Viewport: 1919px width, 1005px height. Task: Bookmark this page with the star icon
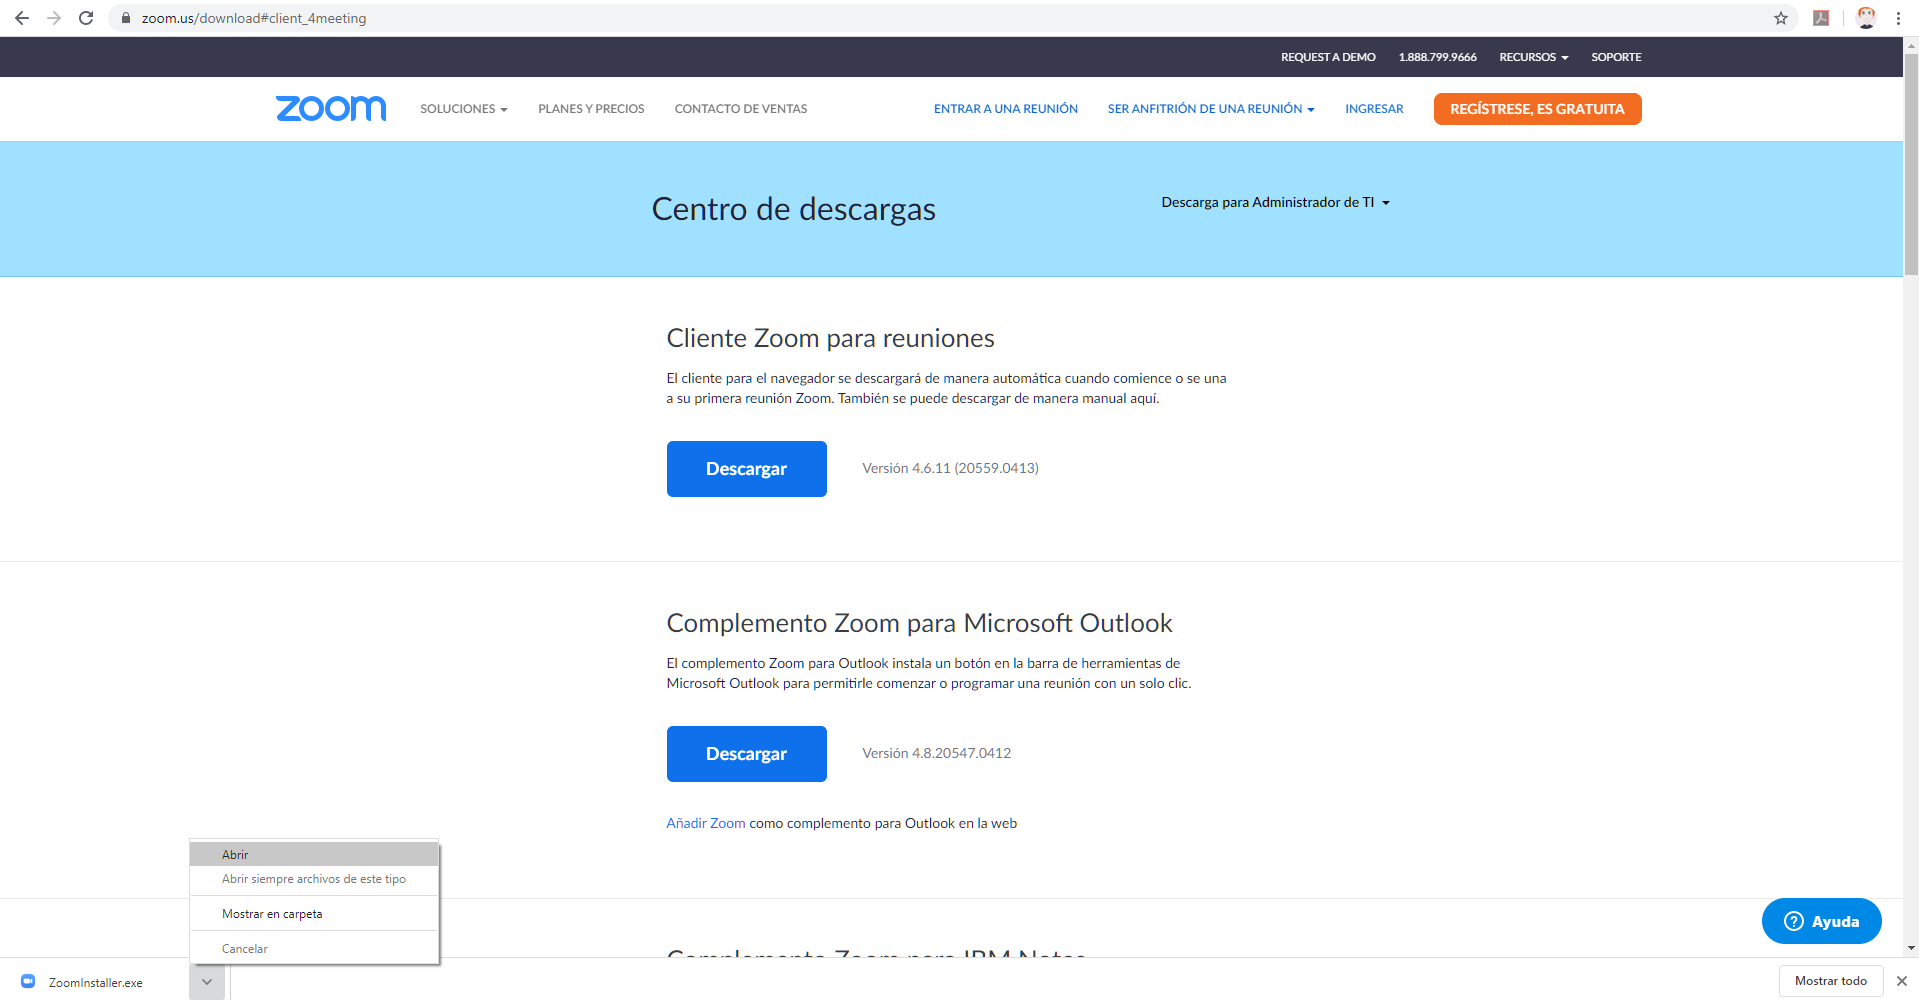1781,18
